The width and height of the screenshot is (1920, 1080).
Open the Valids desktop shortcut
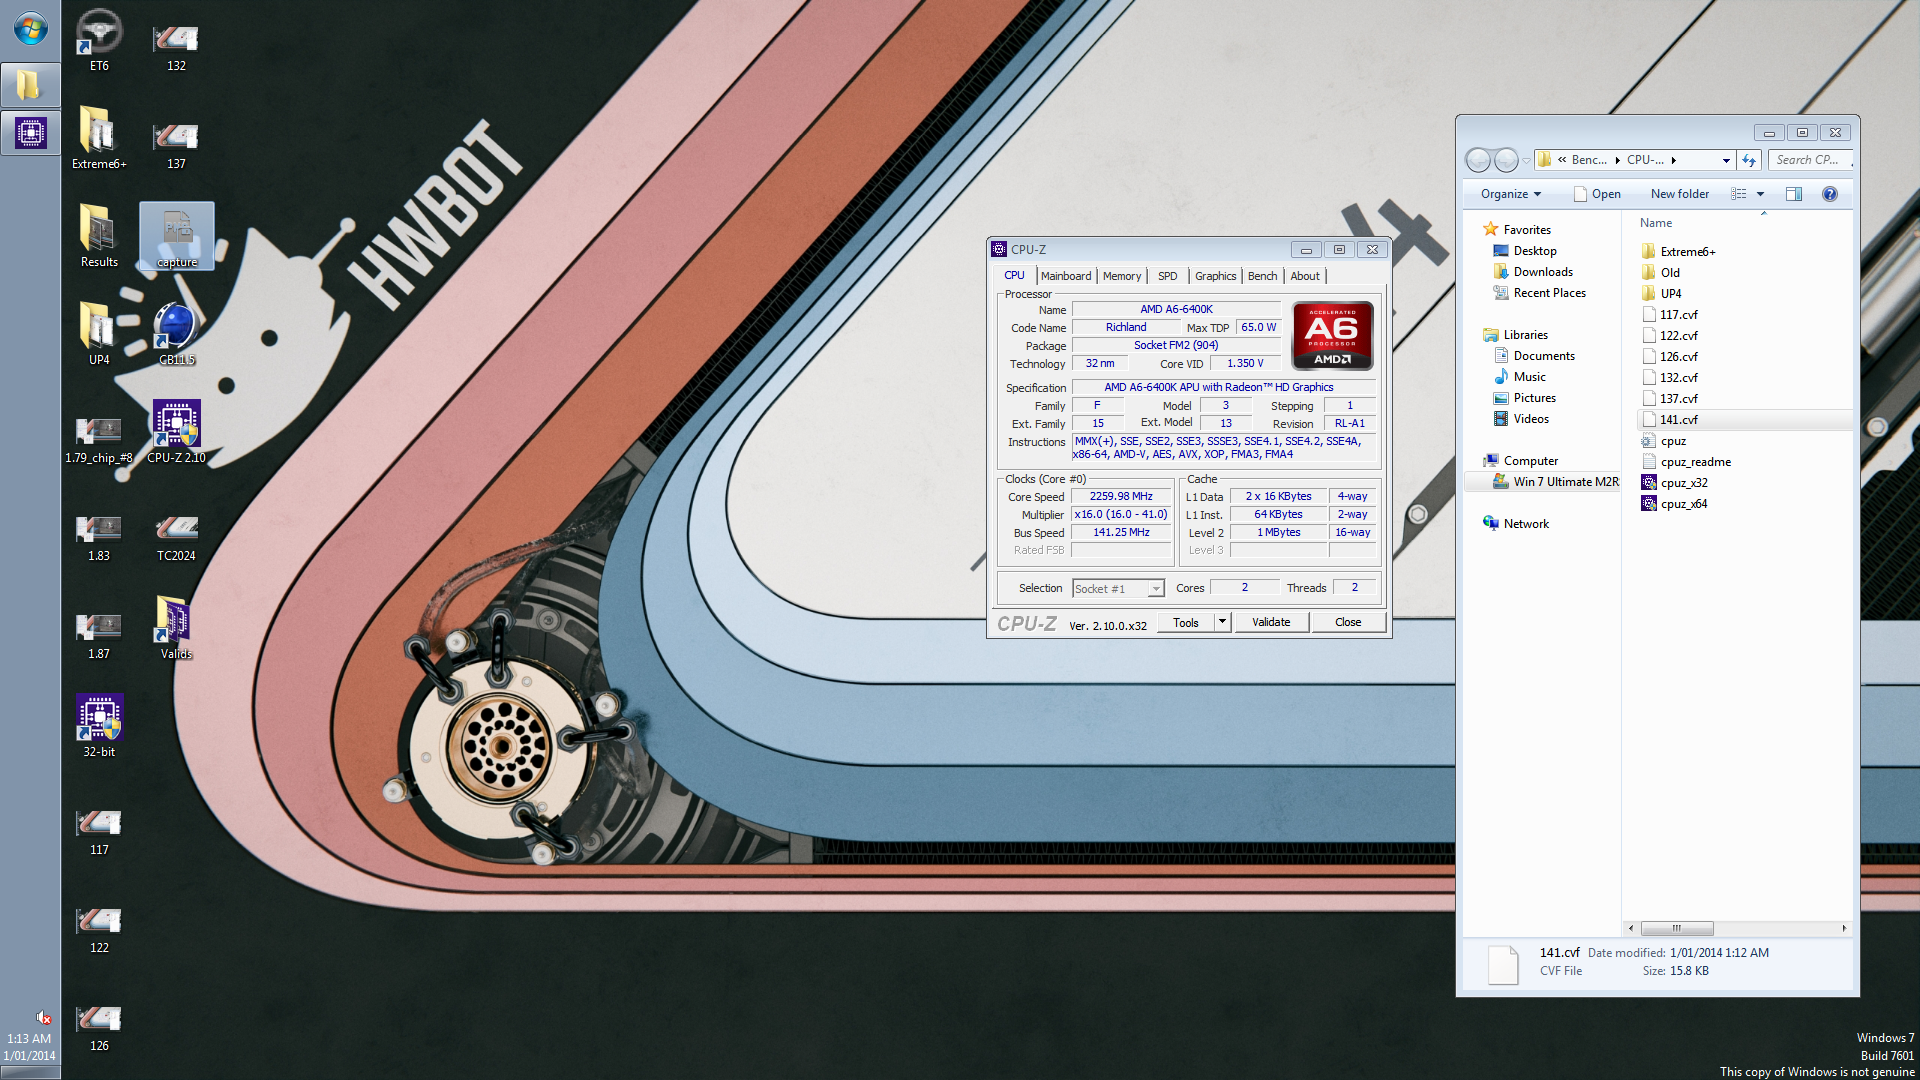pos(176,628)
